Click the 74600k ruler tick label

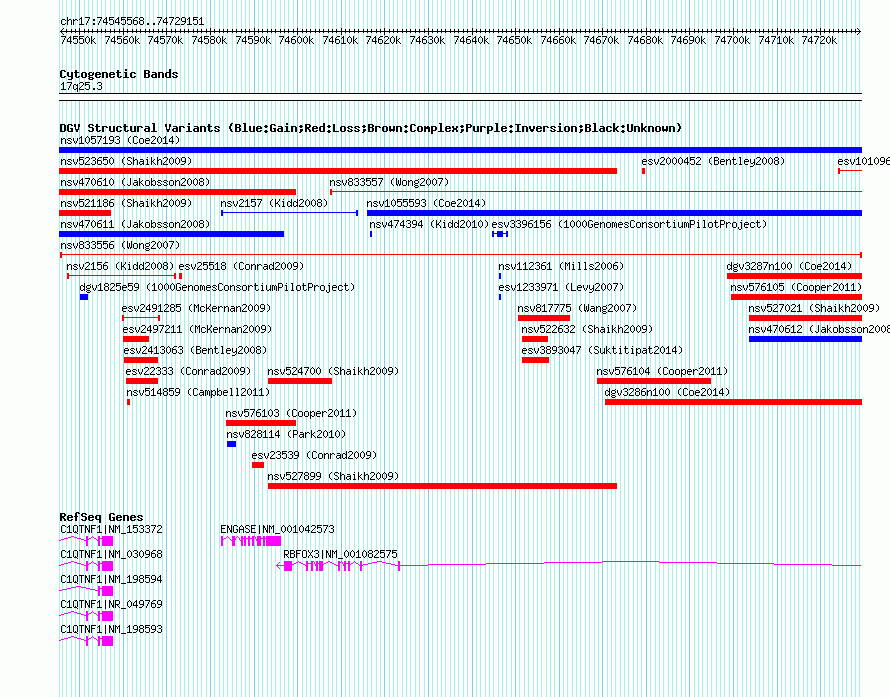coord(296,40)
